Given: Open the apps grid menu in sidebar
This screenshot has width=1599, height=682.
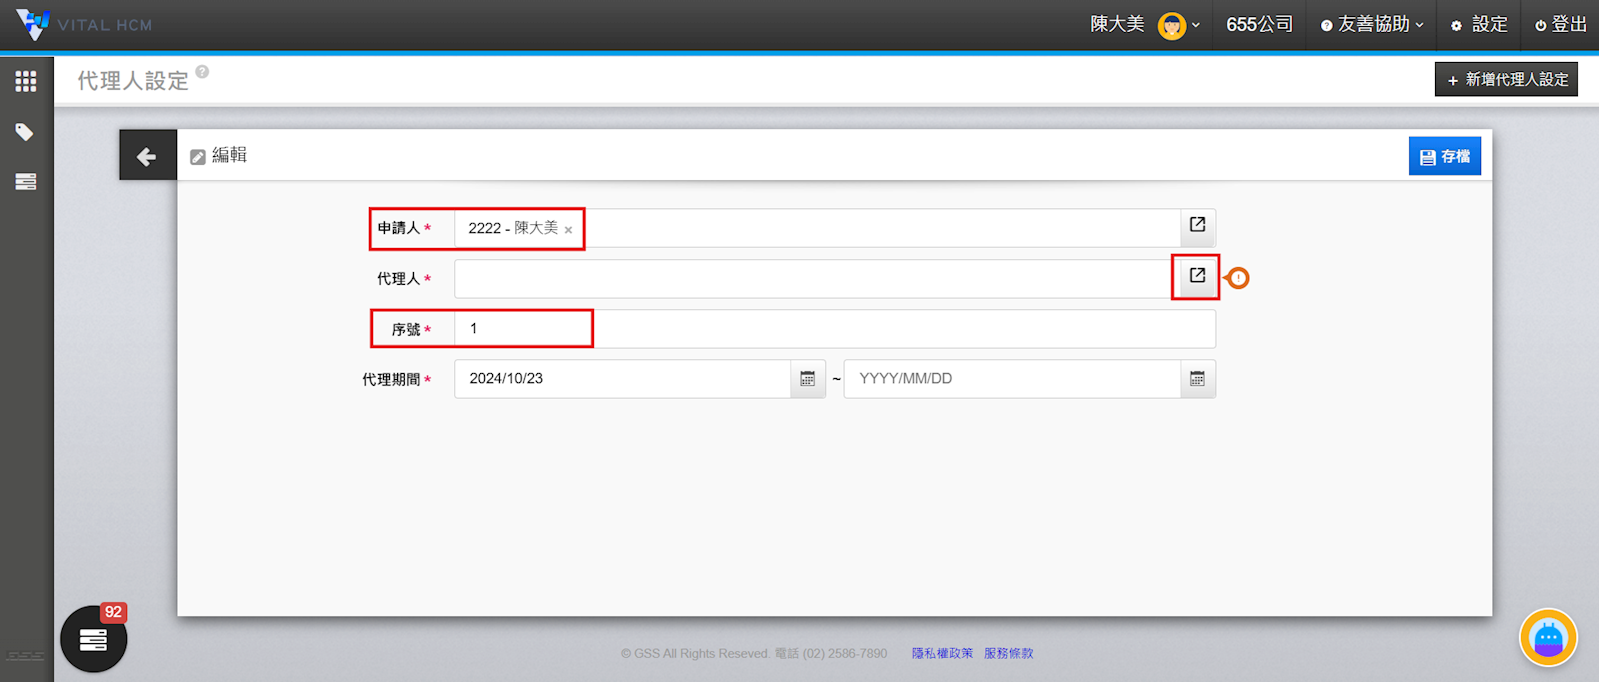Looking at the screenshot, I should tap(26, 82).
